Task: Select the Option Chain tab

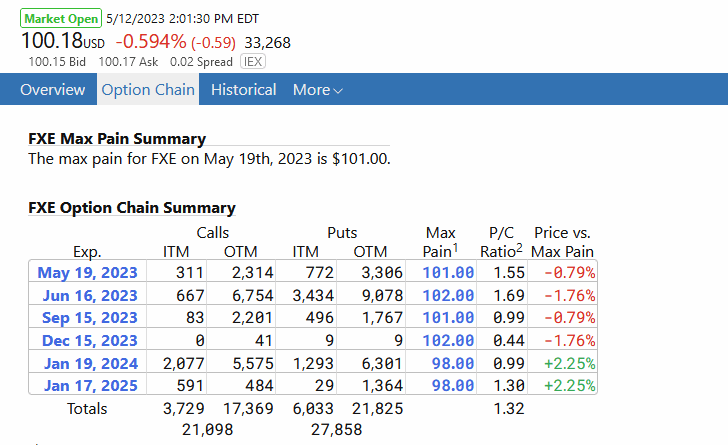Action: coord(148,90)
